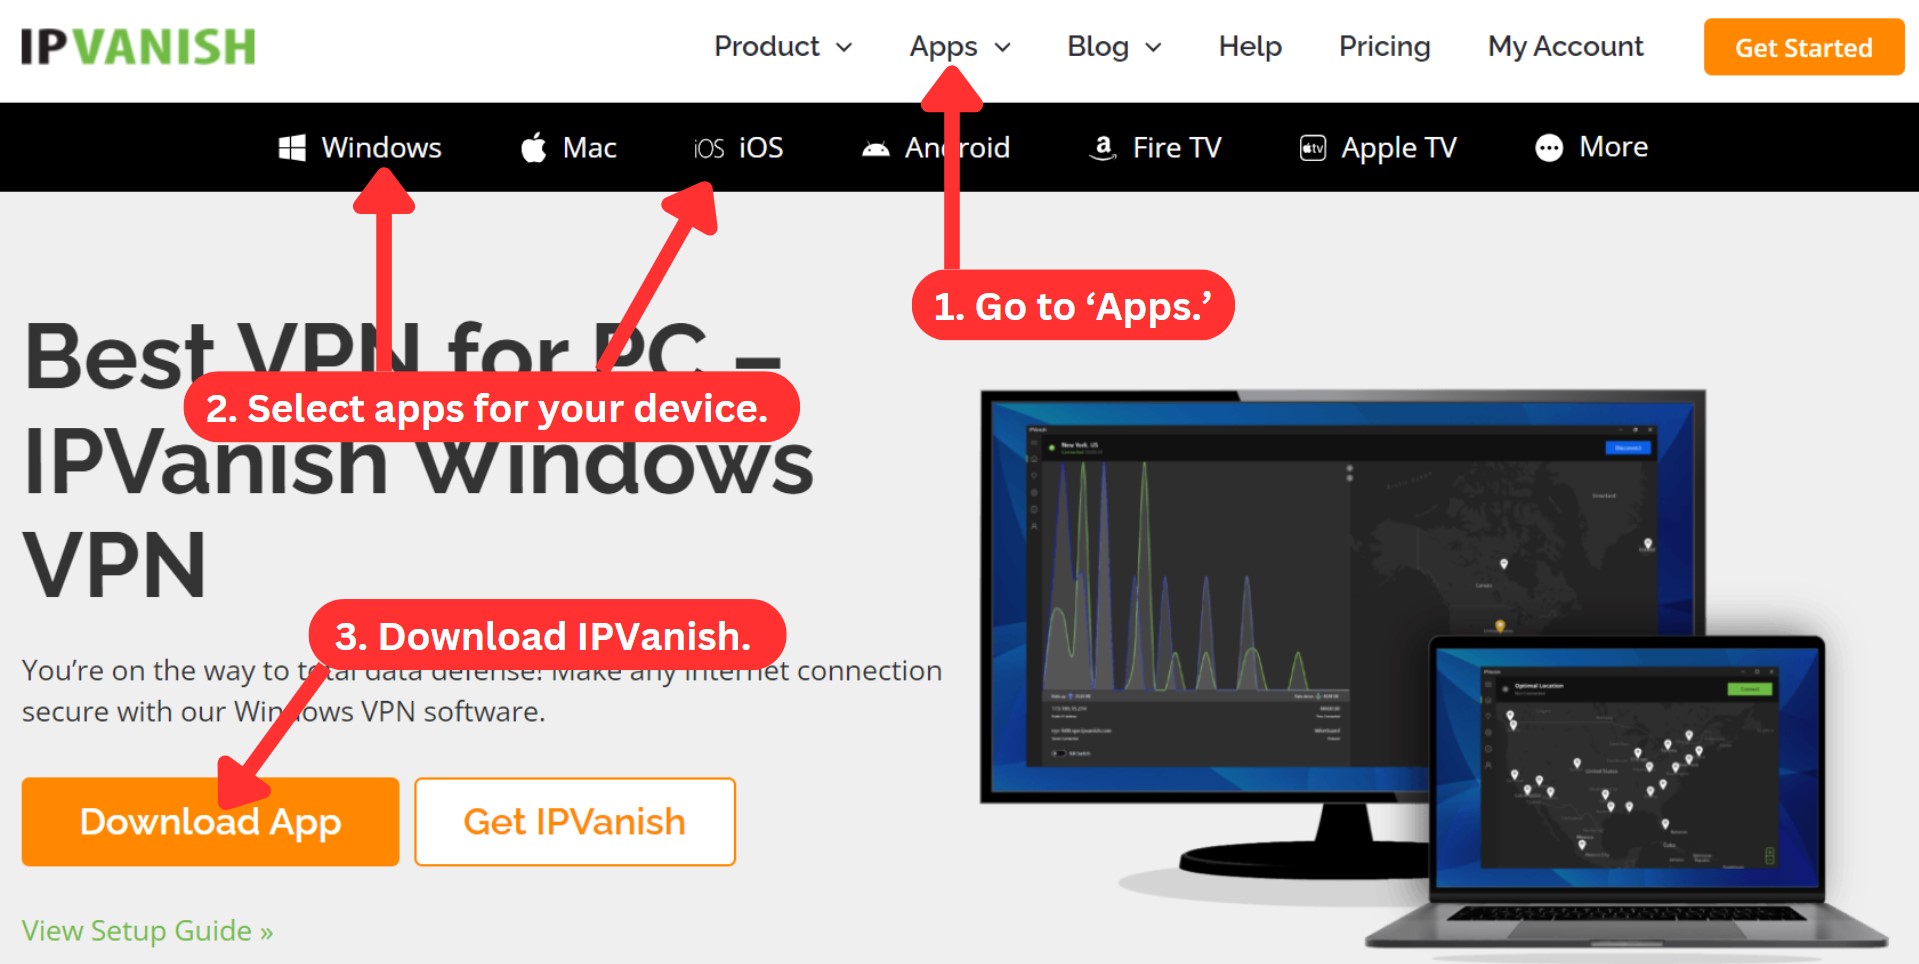Click the IPVanish logo

point(138,47)
